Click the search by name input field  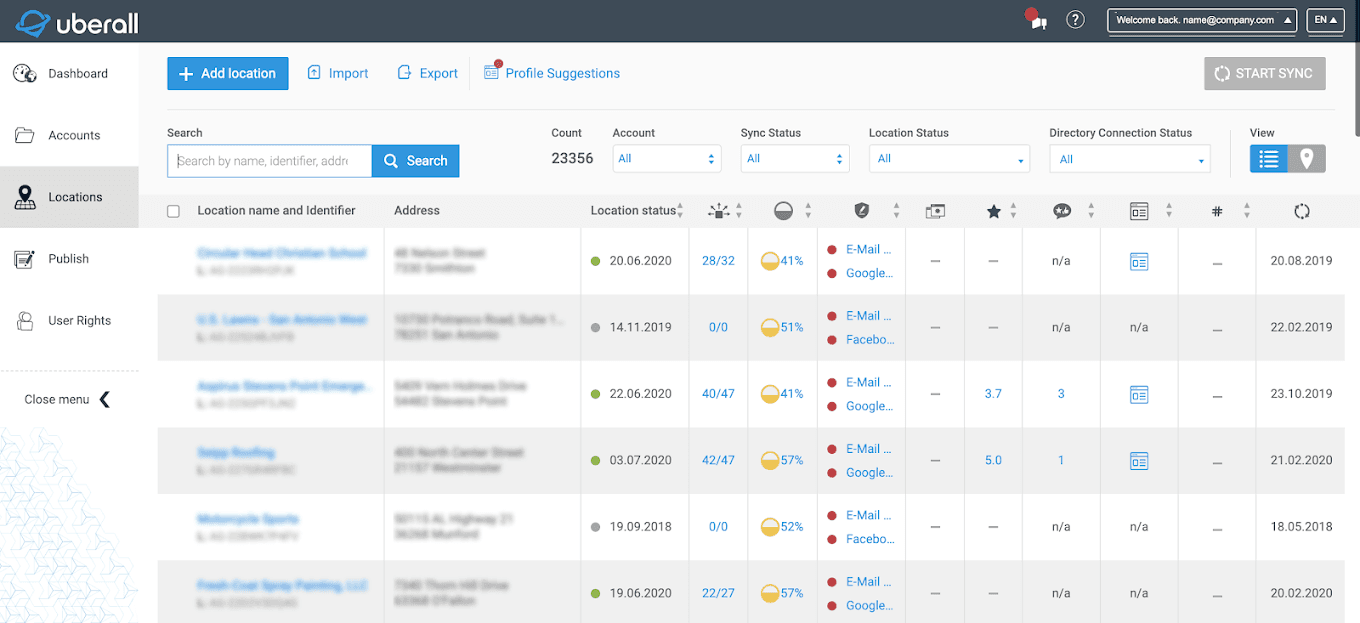270,161
